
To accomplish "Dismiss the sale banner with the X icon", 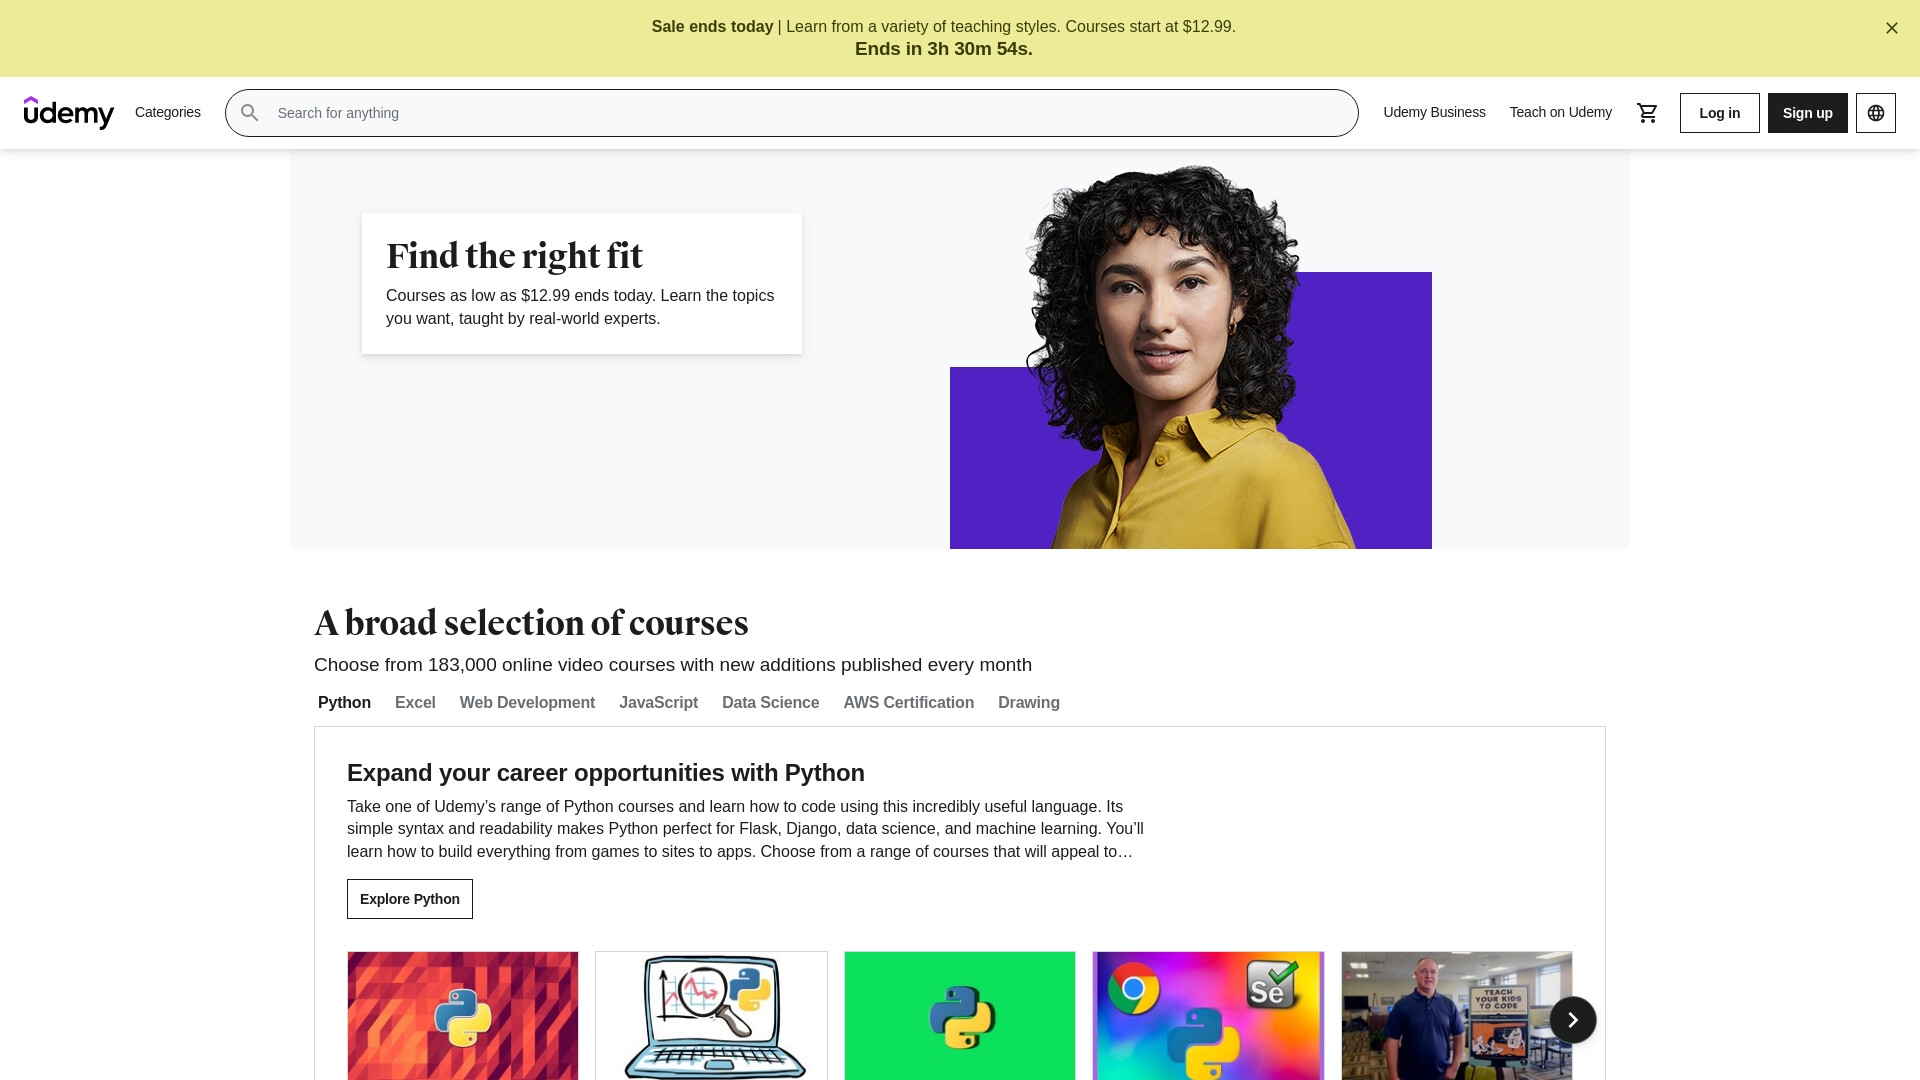I will 1892,28.
